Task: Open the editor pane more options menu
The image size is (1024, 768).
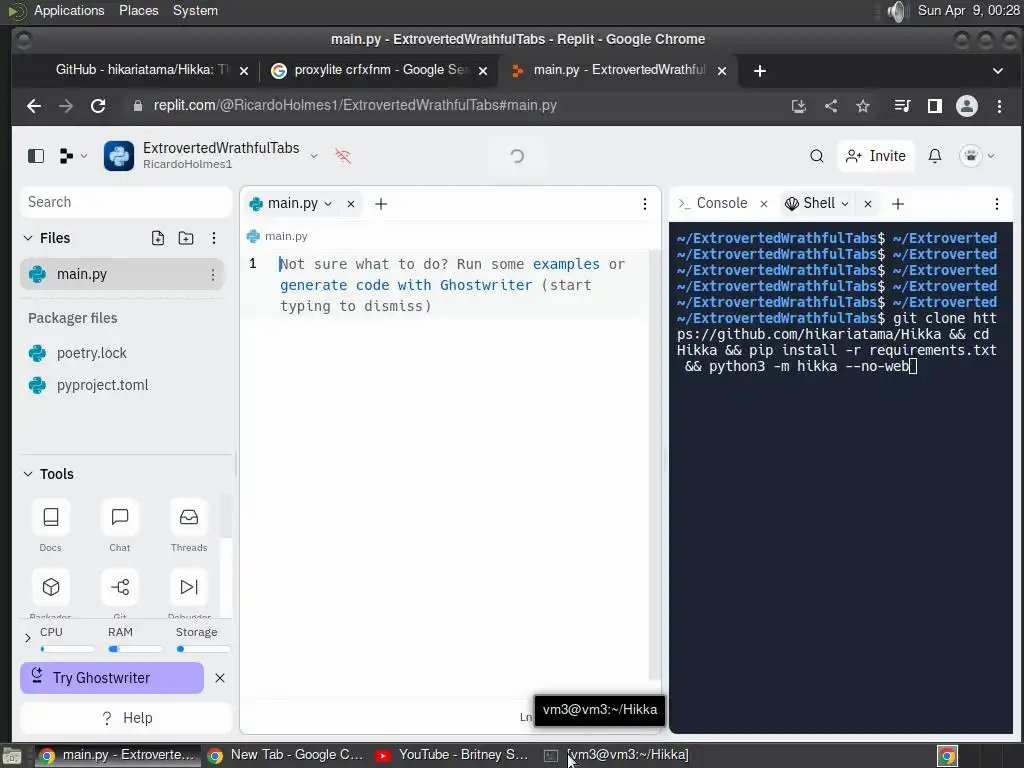Action: pyautogui.click(x=645, y=204)
